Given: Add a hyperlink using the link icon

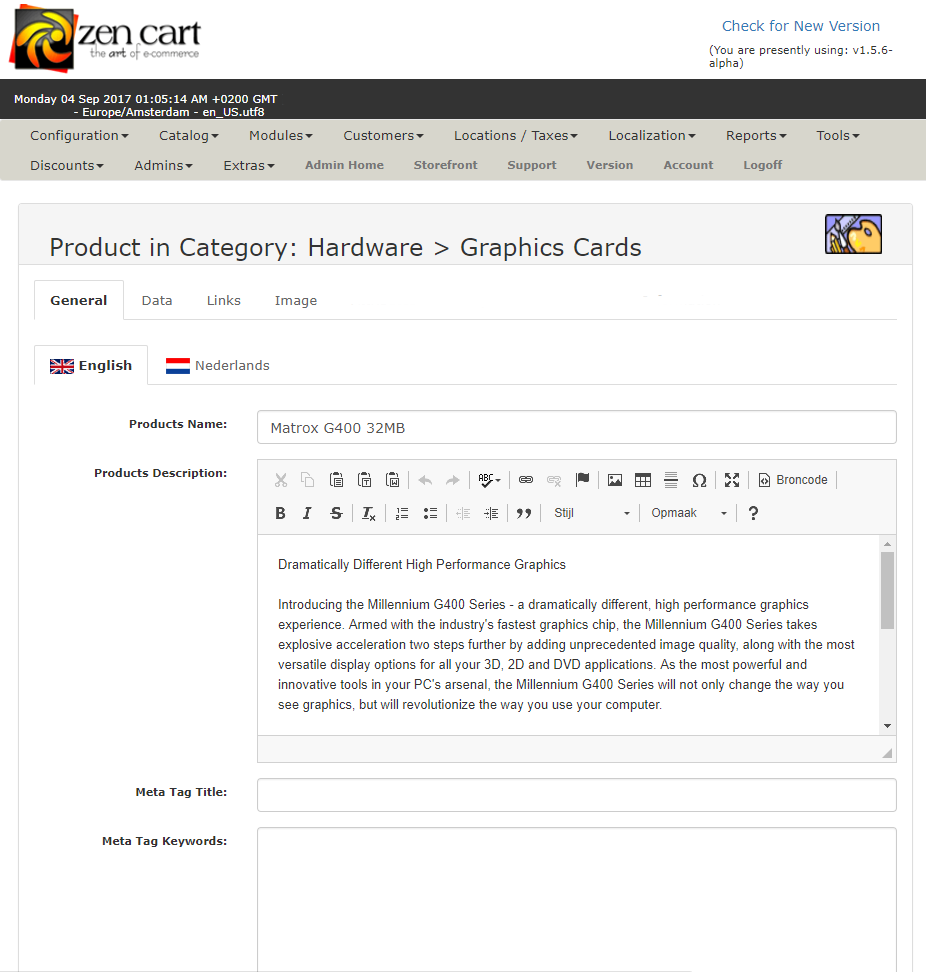Looking at the screenshot, I should [x=526, y=480].
